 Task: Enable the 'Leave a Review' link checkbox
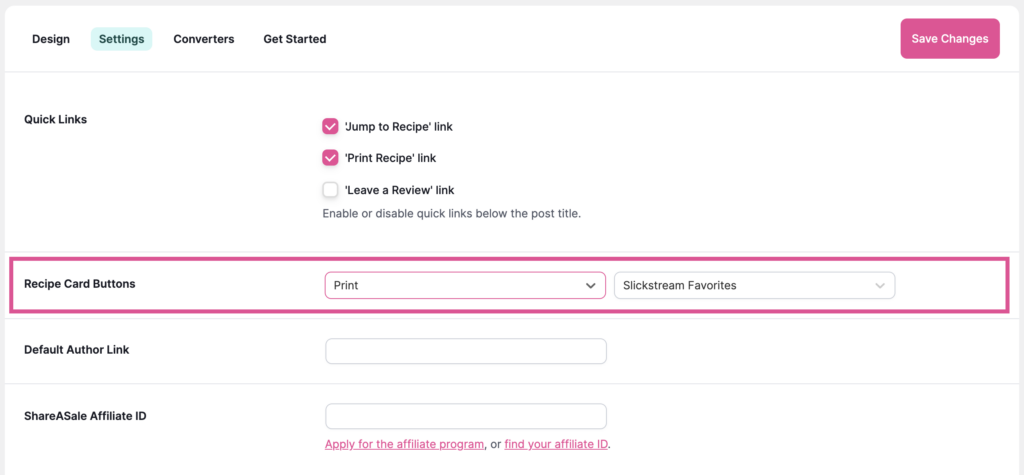pos(330,189)
